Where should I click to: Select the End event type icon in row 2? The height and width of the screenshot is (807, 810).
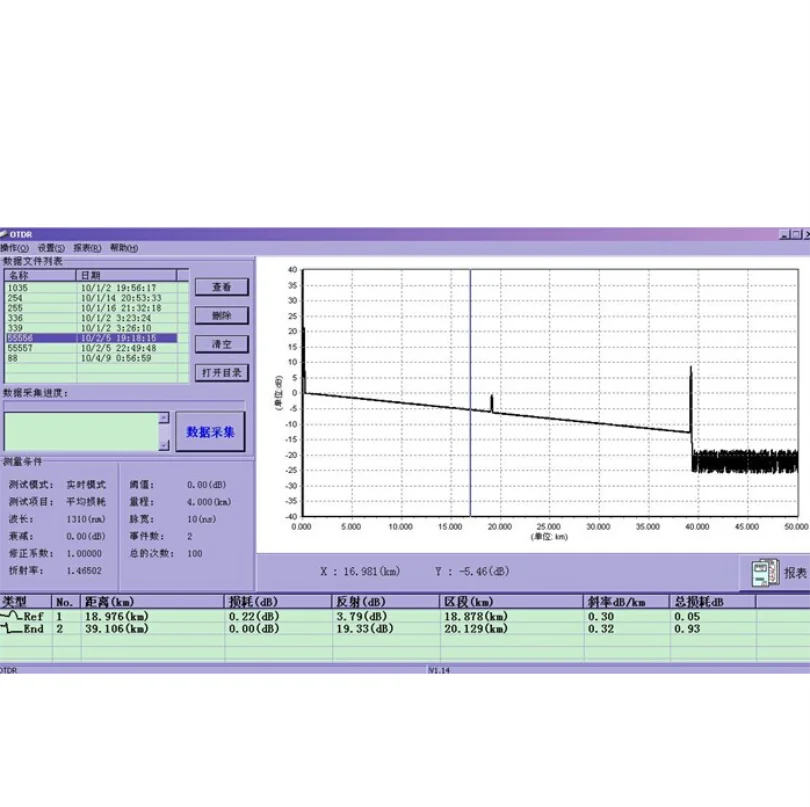10,629
